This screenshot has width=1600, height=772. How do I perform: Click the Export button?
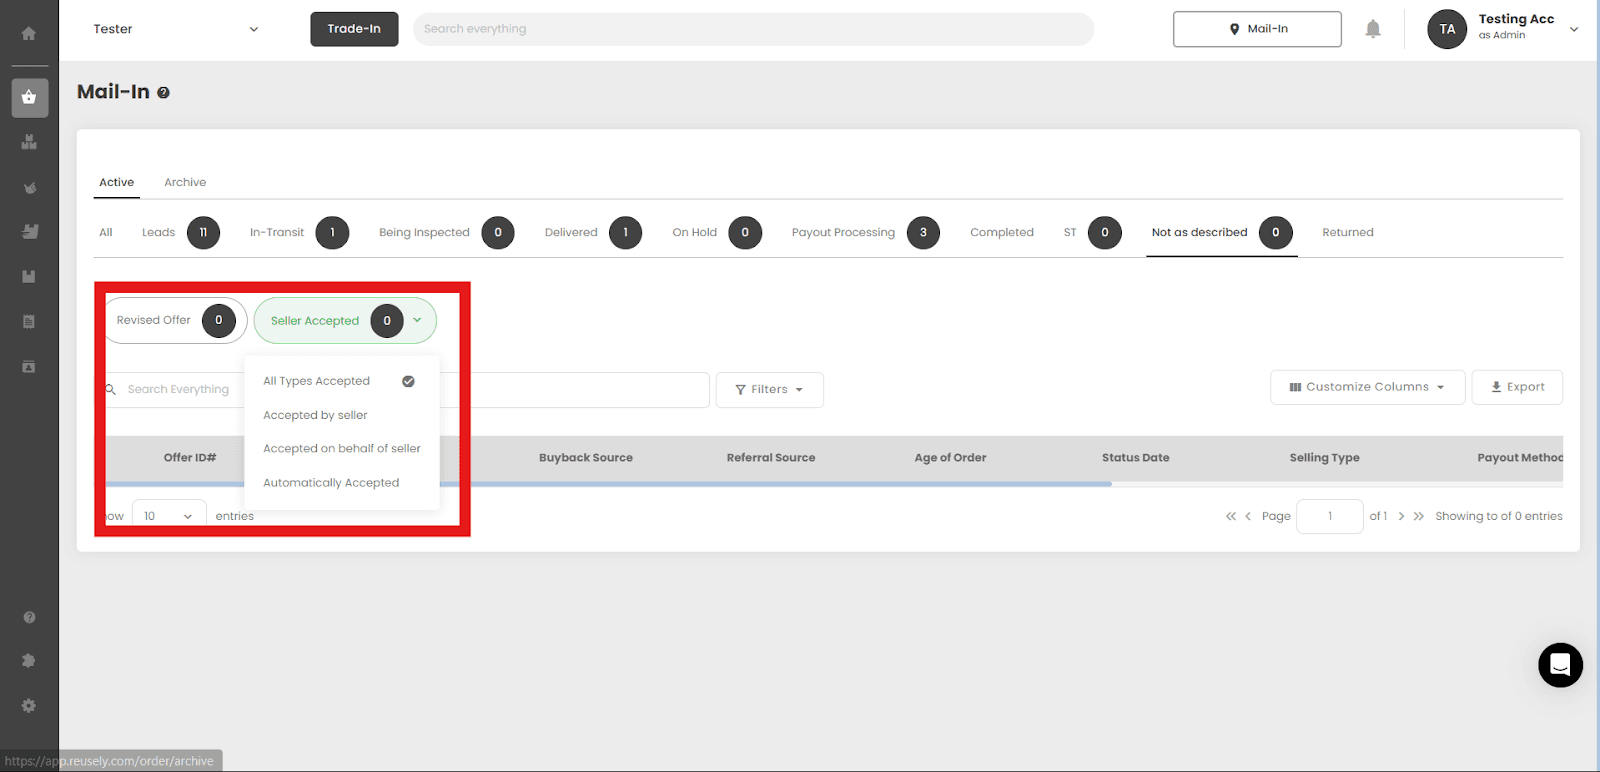(x=1517, y=387)
